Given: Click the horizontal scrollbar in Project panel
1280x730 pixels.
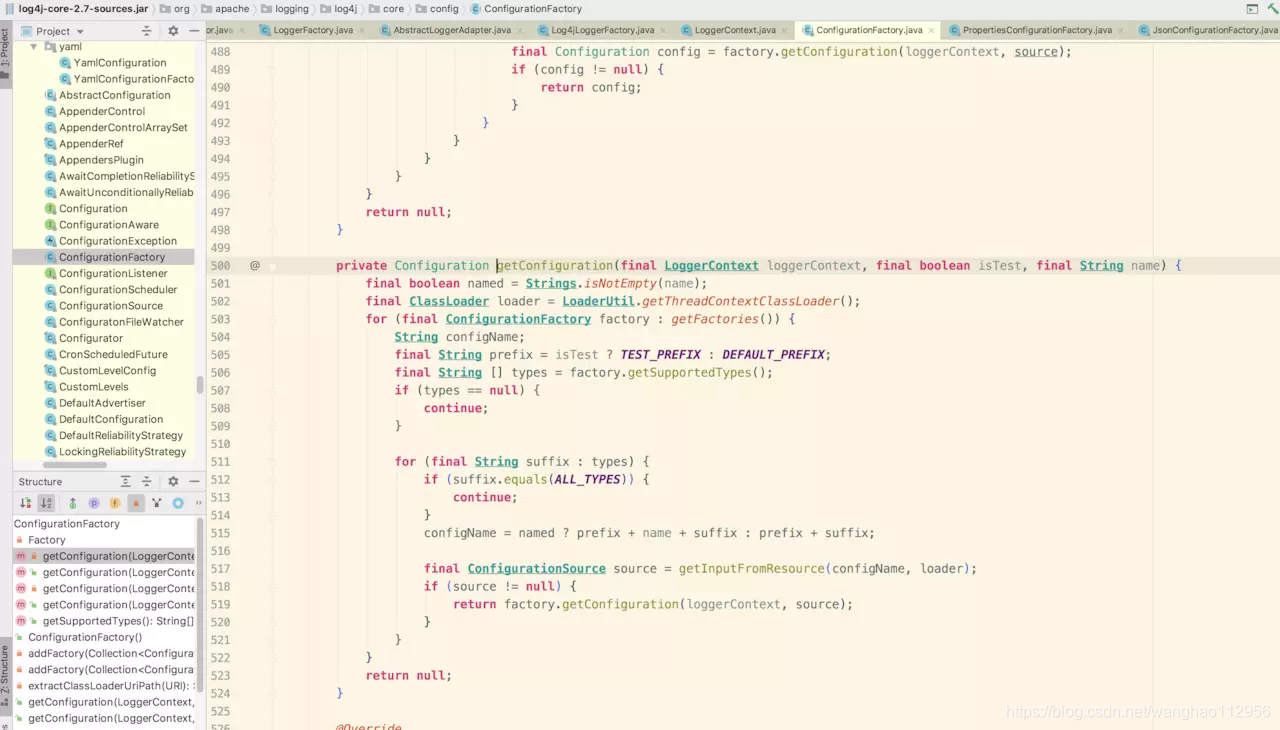Looking at the screenshot, I should [x=75, y=464].
